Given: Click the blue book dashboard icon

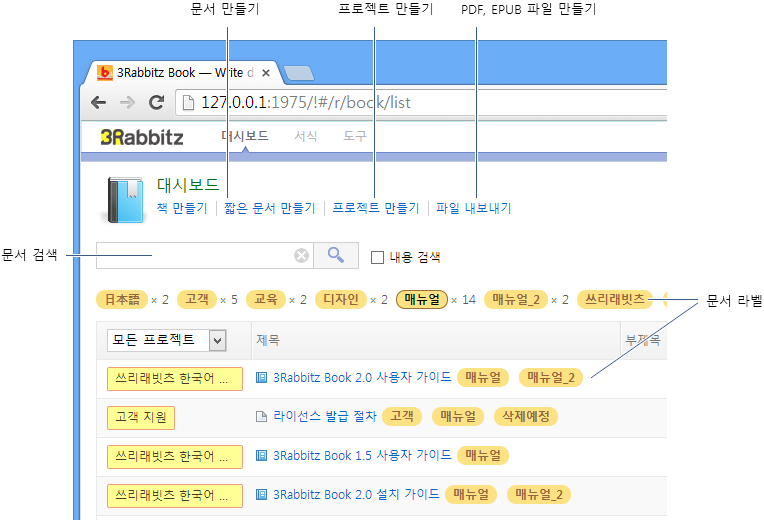Looking at the screenshot, I should pyautogui.click(x=125, y=200).
